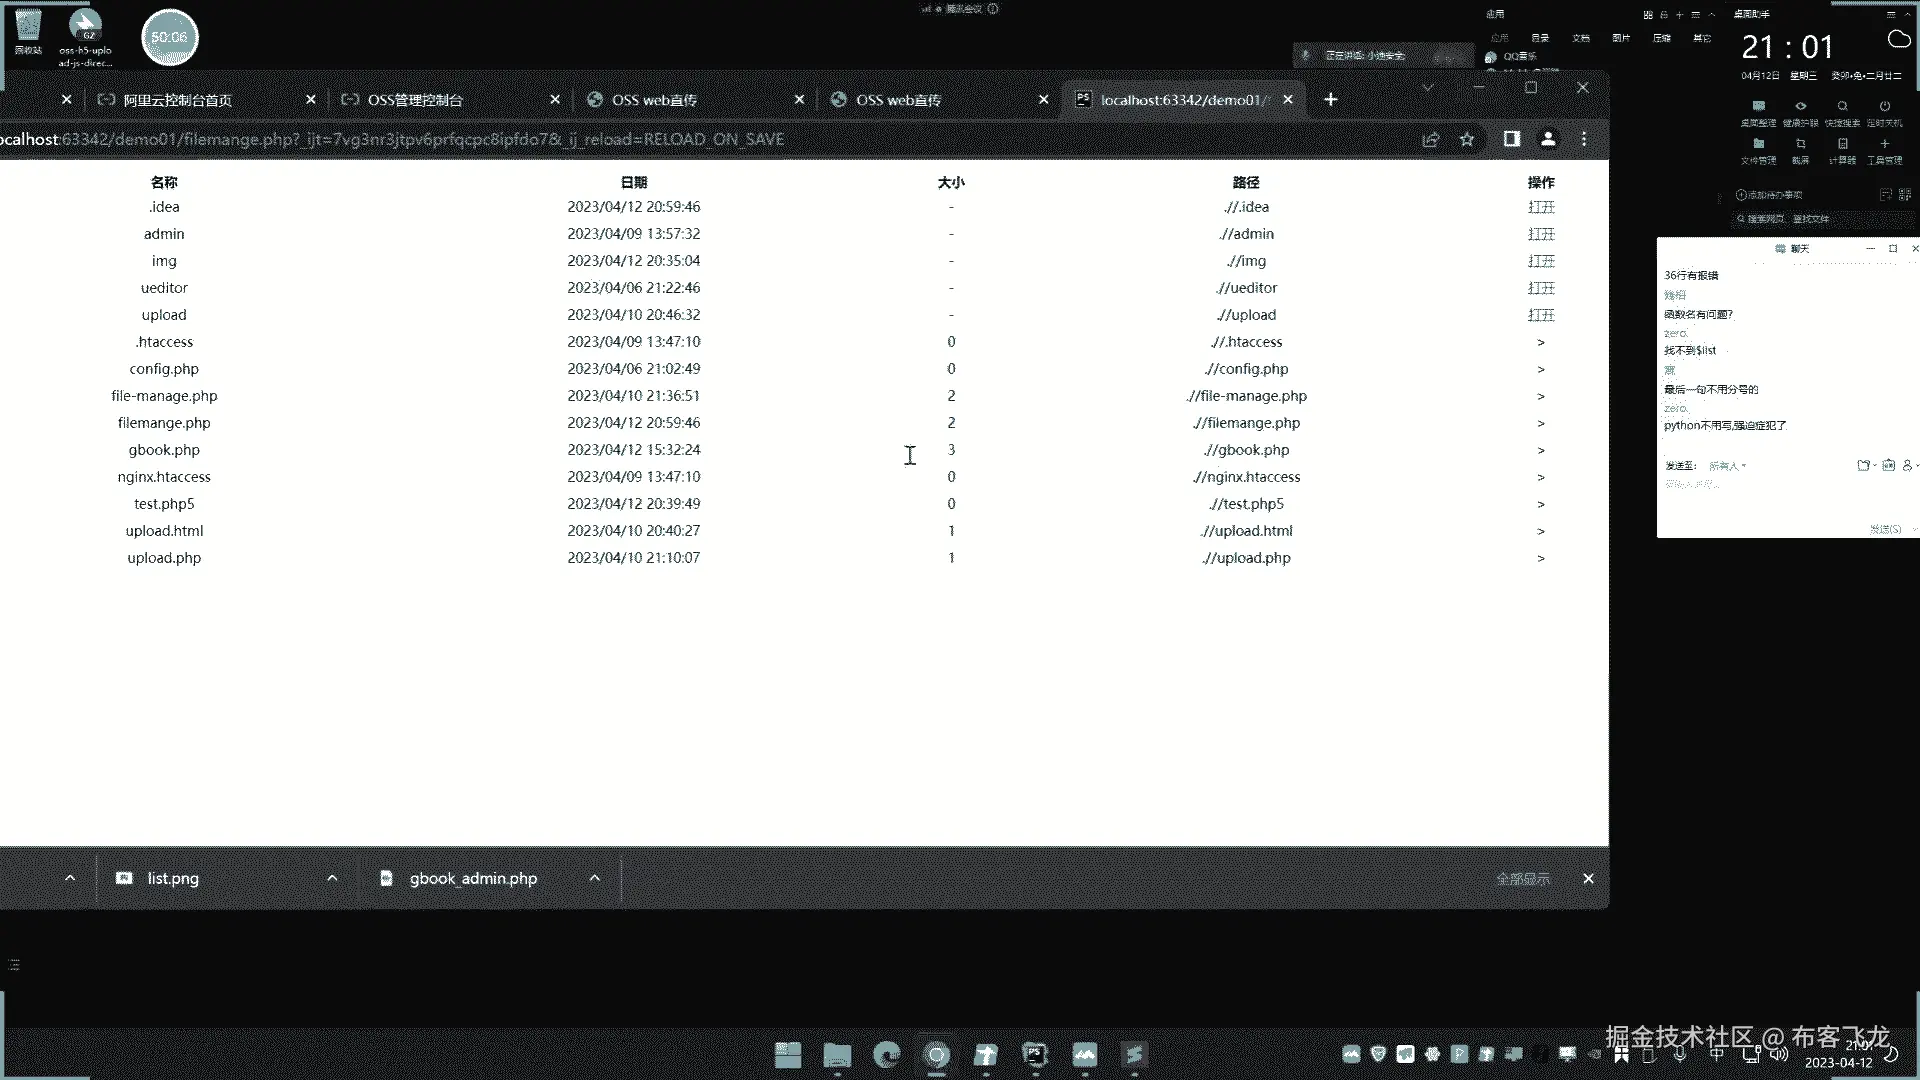Expand options for gbook_admin.php download
Screen dimensions: 1920x1080
tap(595, 879)
